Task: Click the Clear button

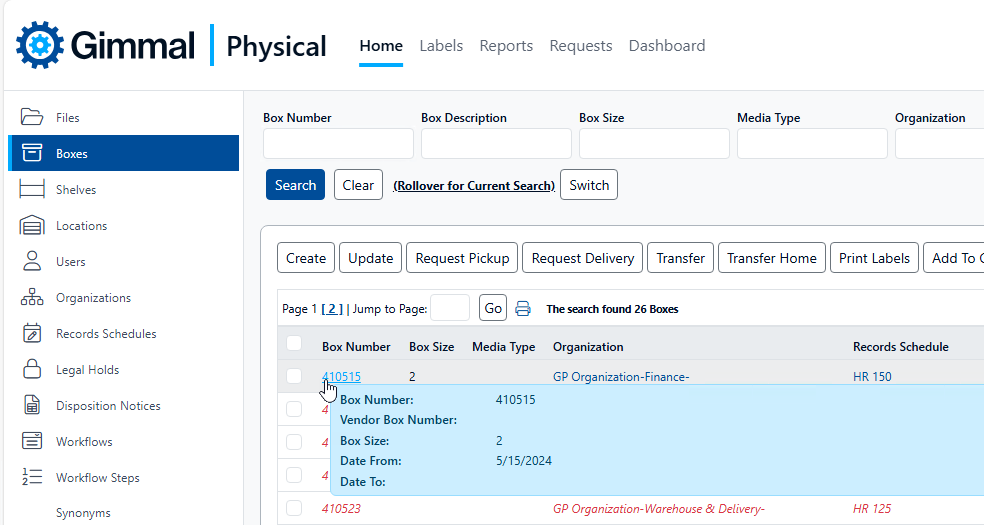Action: (x=358, y=185)
